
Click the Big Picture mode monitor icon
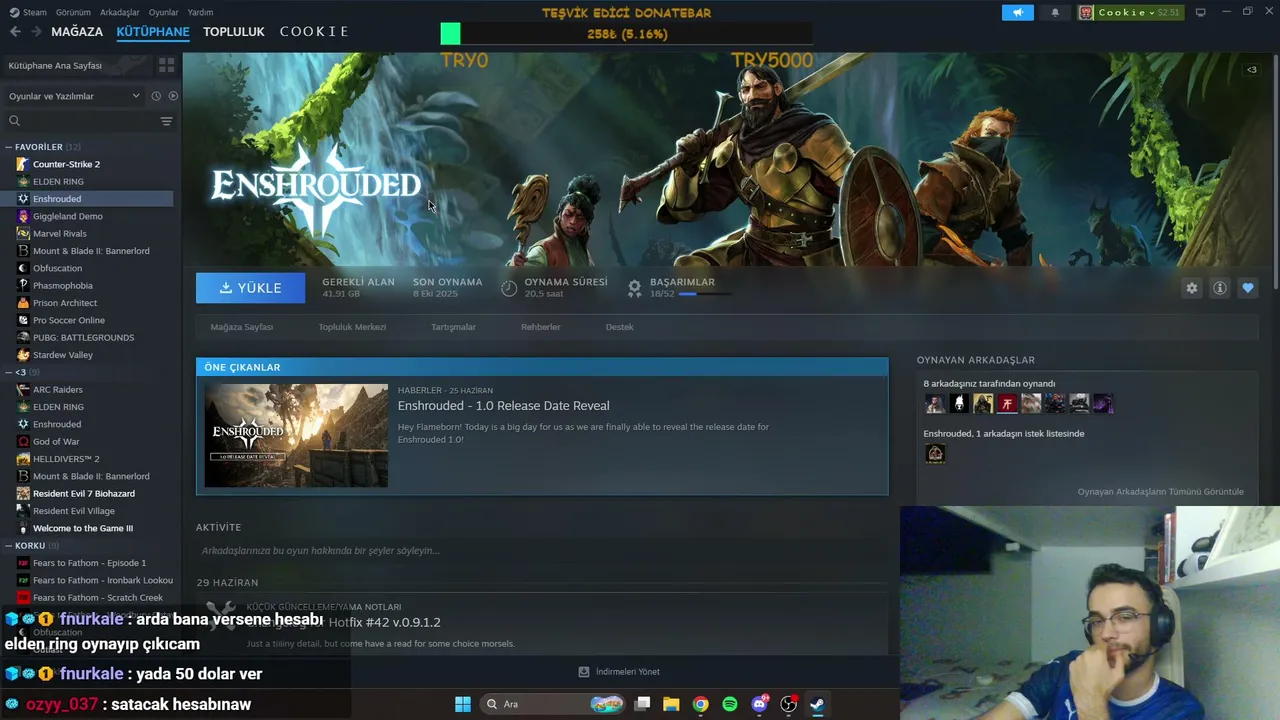pos(1200,12)
